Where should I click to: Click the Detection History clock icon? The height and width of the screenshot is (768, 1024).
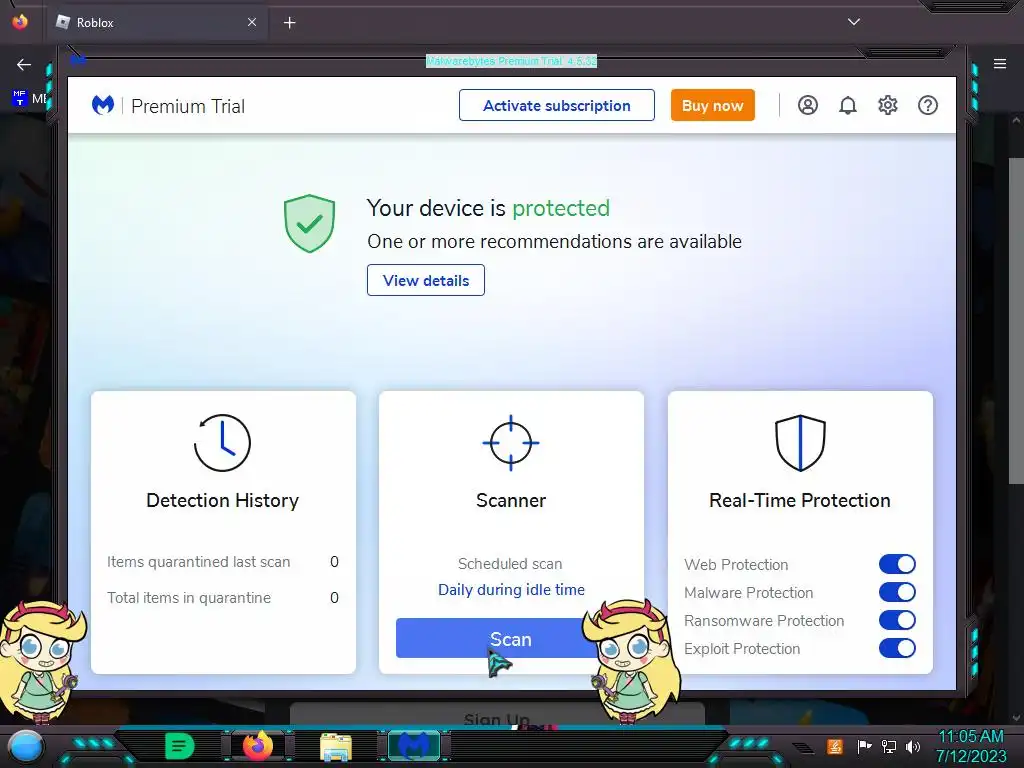click(222, 443)
